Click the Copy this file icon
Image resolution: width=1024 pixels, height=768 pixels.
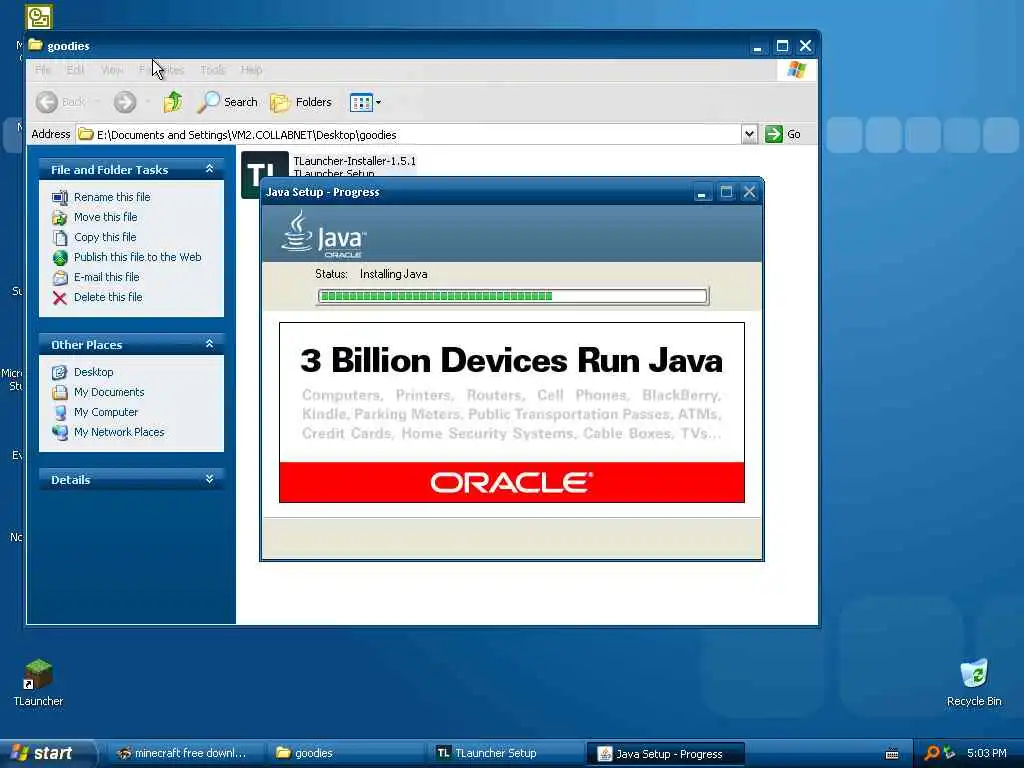pos(59,238)
